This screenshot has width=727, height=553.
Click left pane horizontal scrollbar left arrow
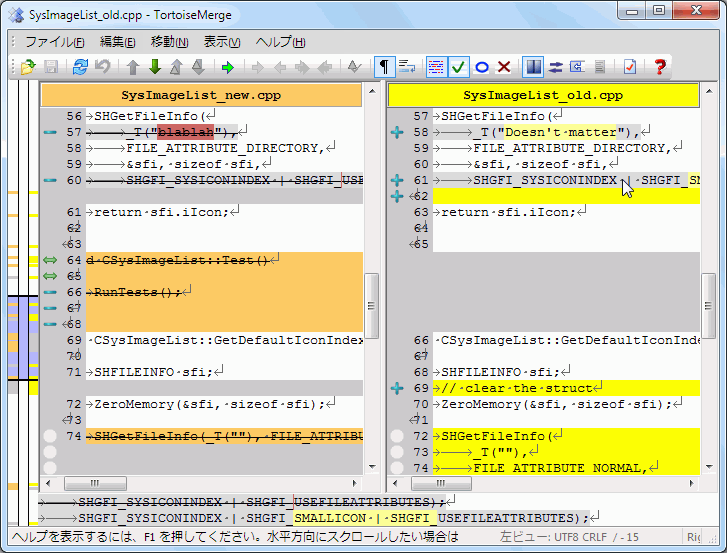[x=48, y=483]
